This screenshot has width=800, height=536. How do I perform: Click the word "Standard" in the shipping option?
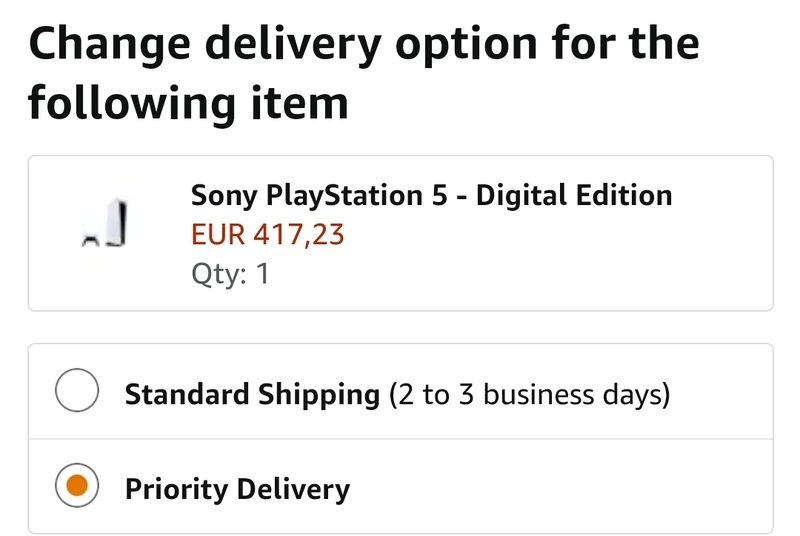tap(183, 394)
